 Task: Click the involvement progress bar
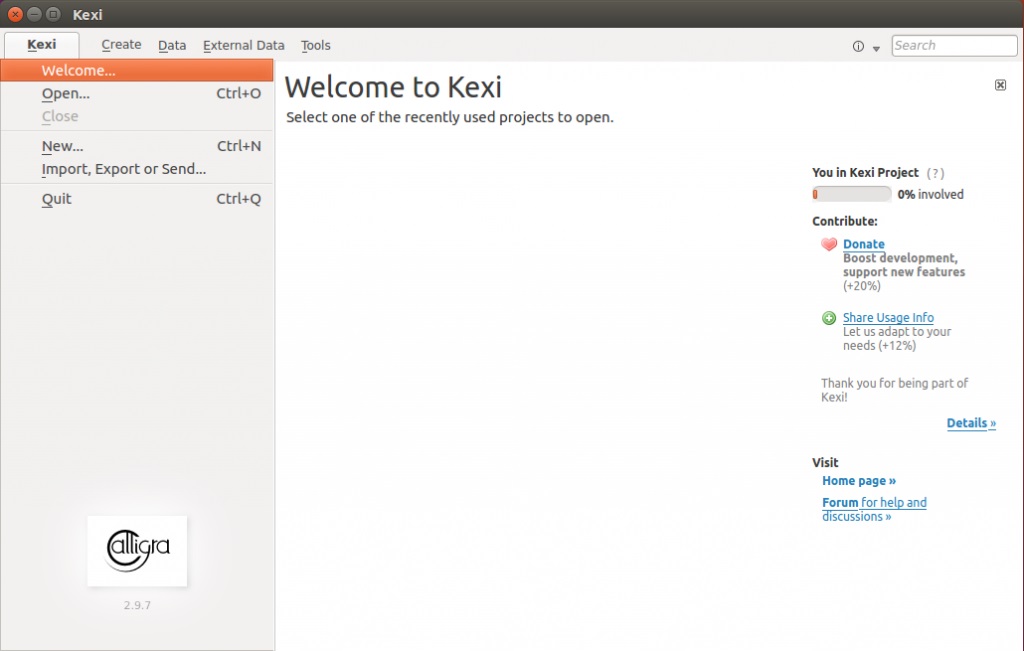coord(852,194)
